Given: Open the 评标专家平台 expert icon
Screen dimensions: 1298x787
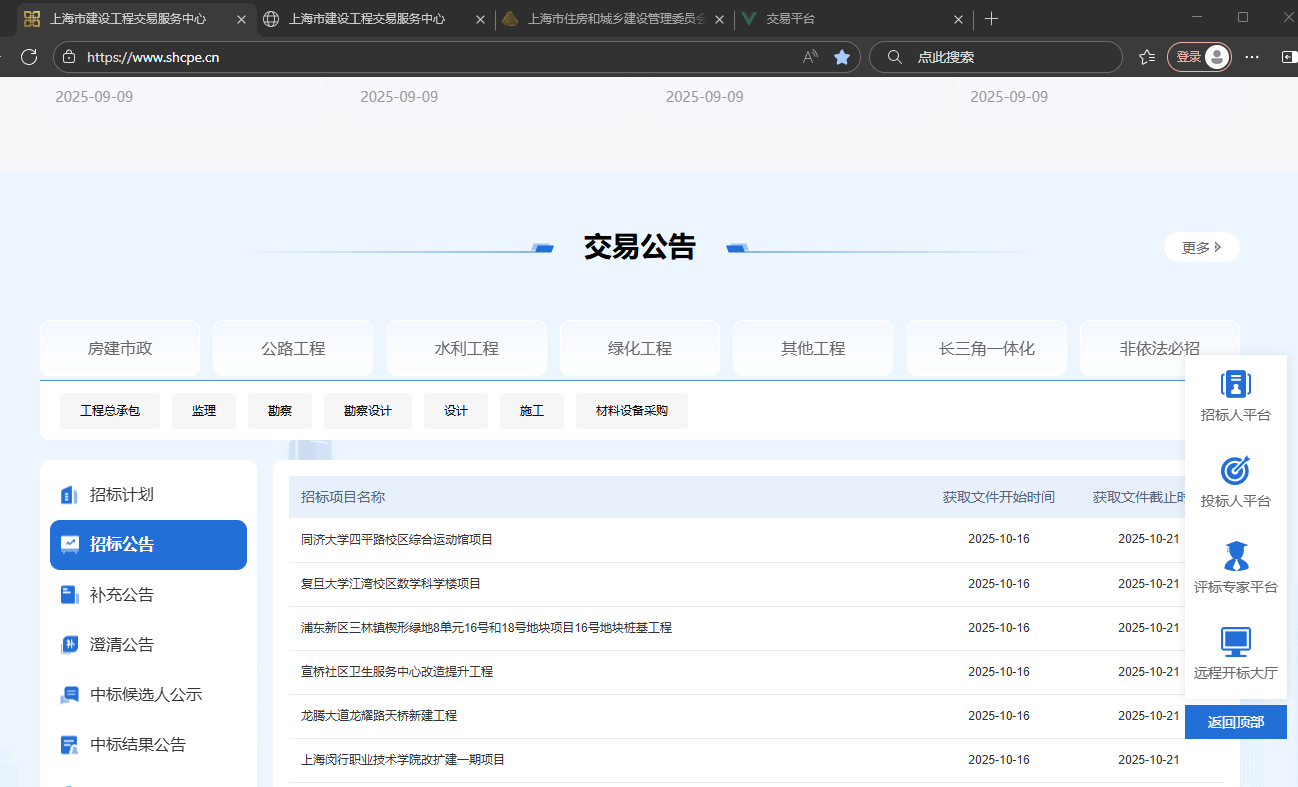Looking at the screenshot, I should pos(1236,556).
